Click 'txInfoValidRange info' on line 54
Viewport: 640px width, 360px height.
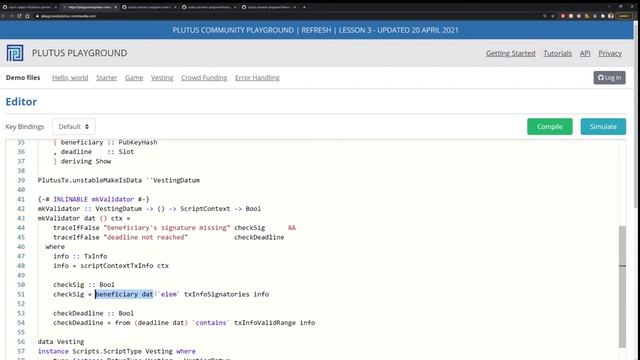pyautogui.click(x=274, y=322)
